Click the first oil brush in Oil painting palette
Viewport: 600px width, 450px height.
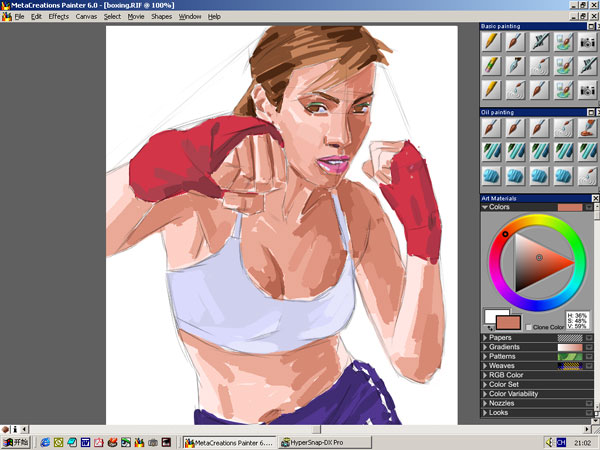[x=491, y=127]
